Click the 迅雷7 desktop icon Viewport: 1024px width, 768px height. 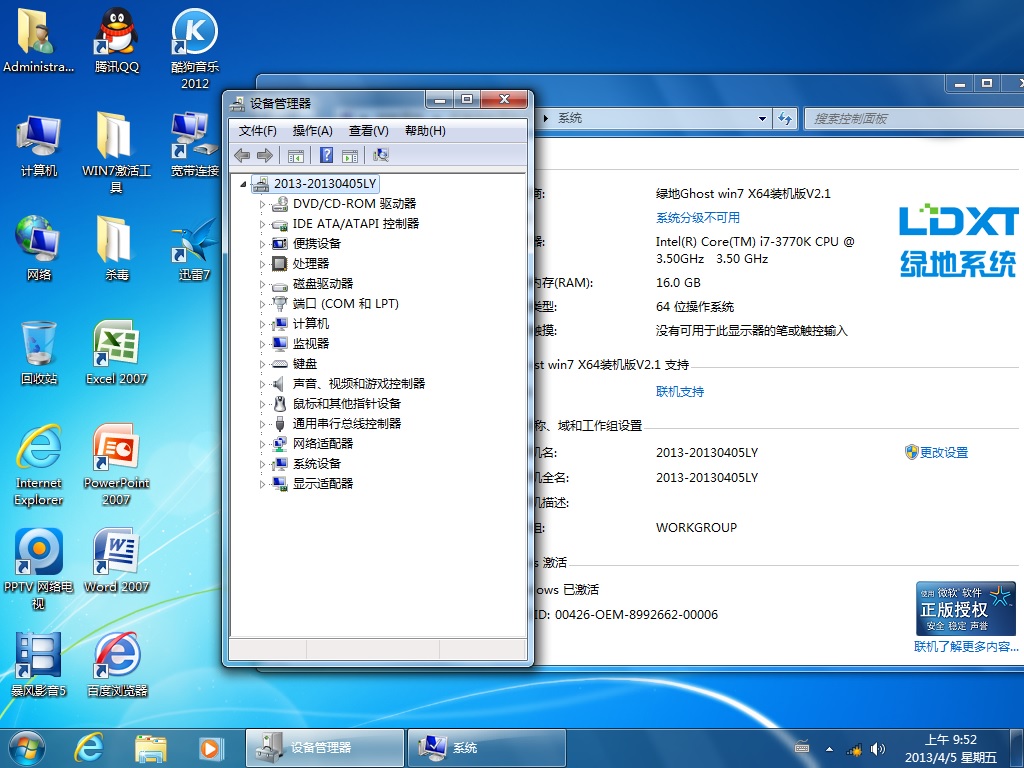[x=195, y=249]
